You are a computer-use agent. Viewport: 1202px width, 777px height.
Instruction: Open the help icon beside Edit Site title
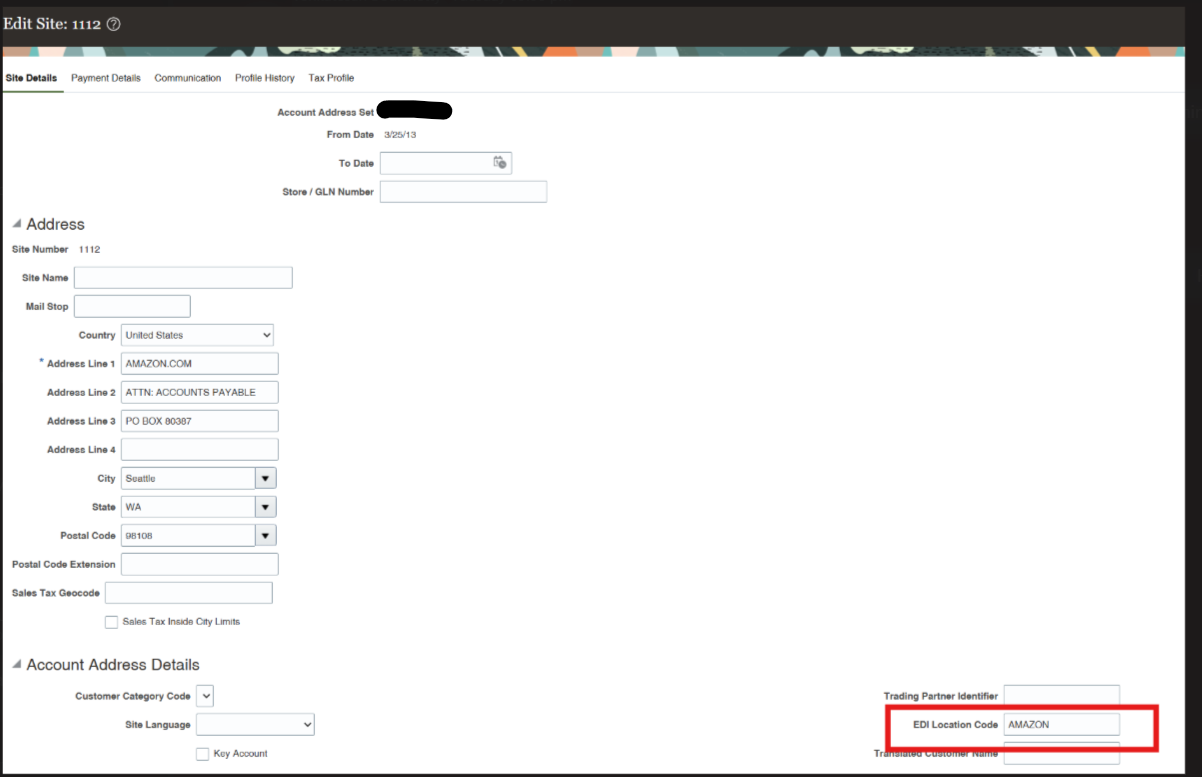click(113, 23)
